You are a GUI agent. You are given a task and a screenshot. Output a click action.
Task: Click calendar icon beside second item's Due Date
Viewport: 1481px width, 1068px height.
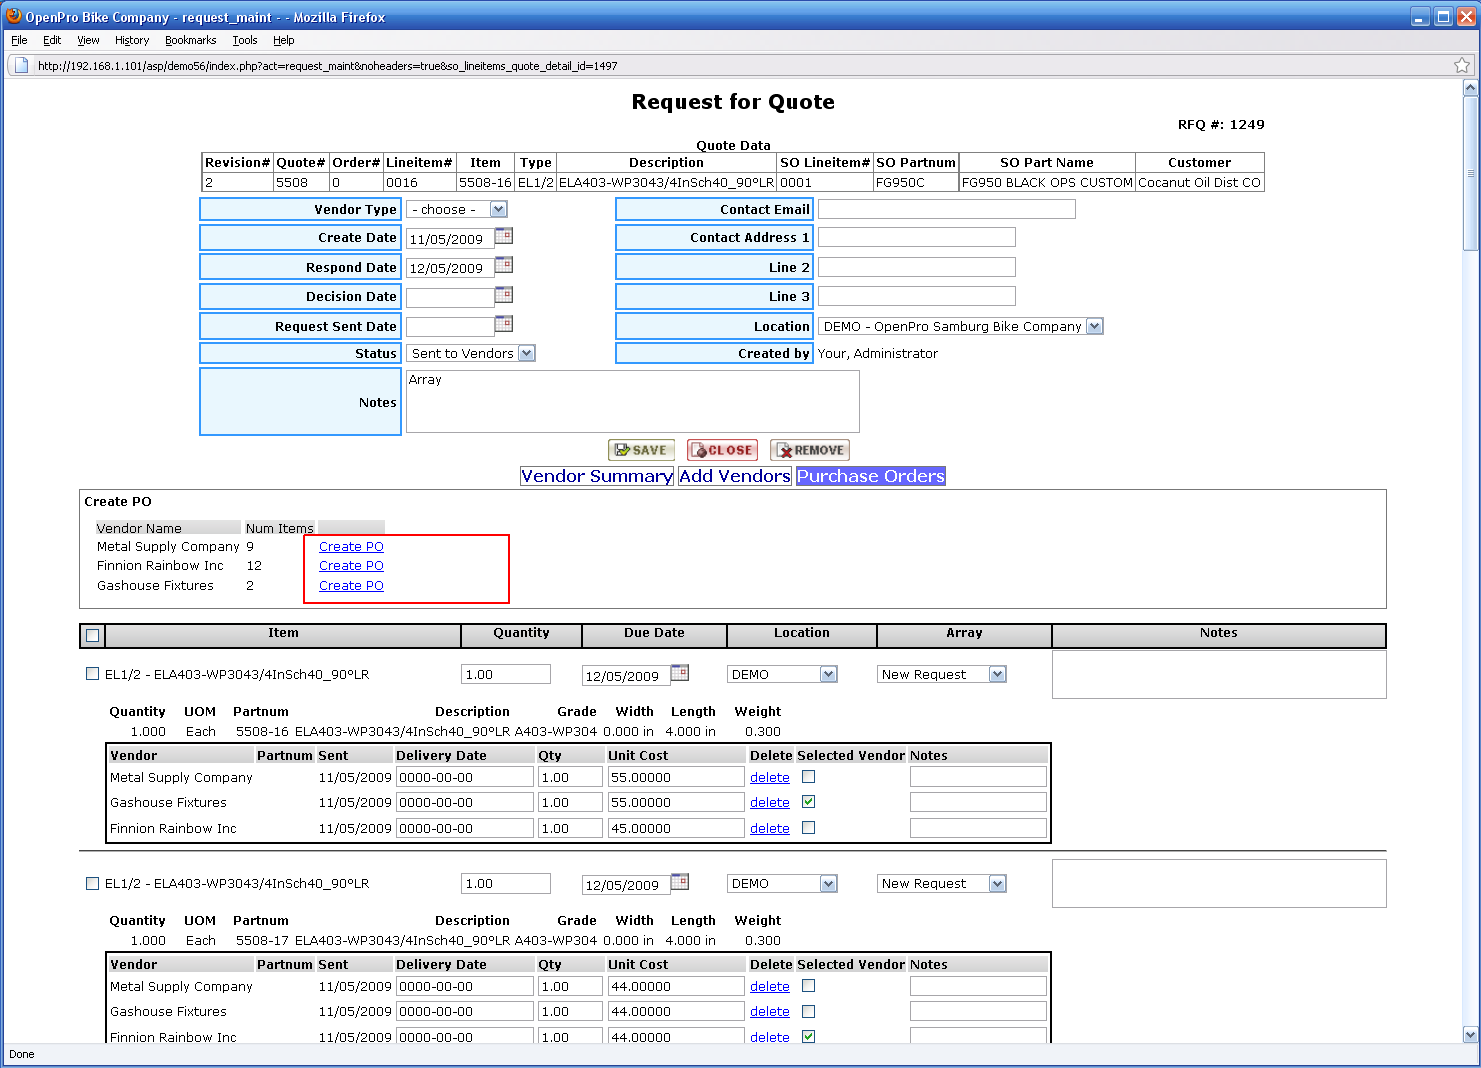(680, 882)
